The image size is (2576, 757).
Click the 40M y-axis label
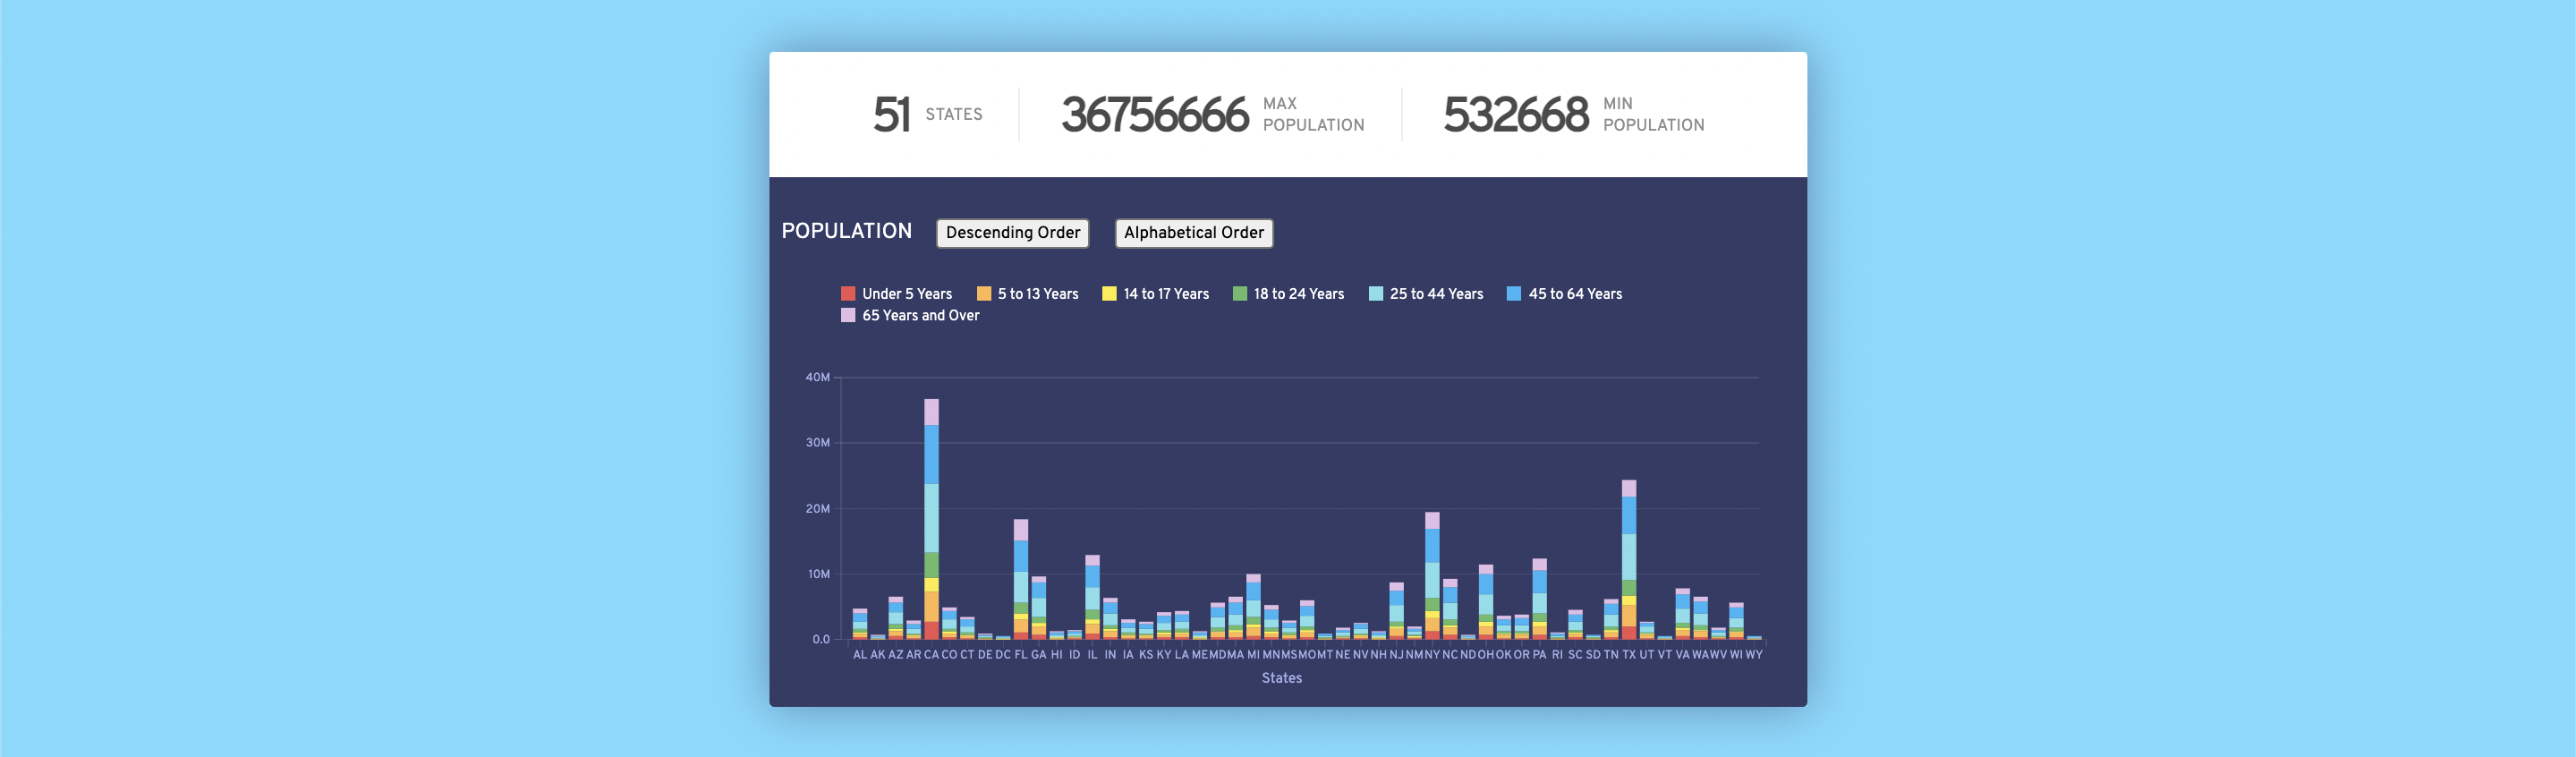[x=818, y=377]
